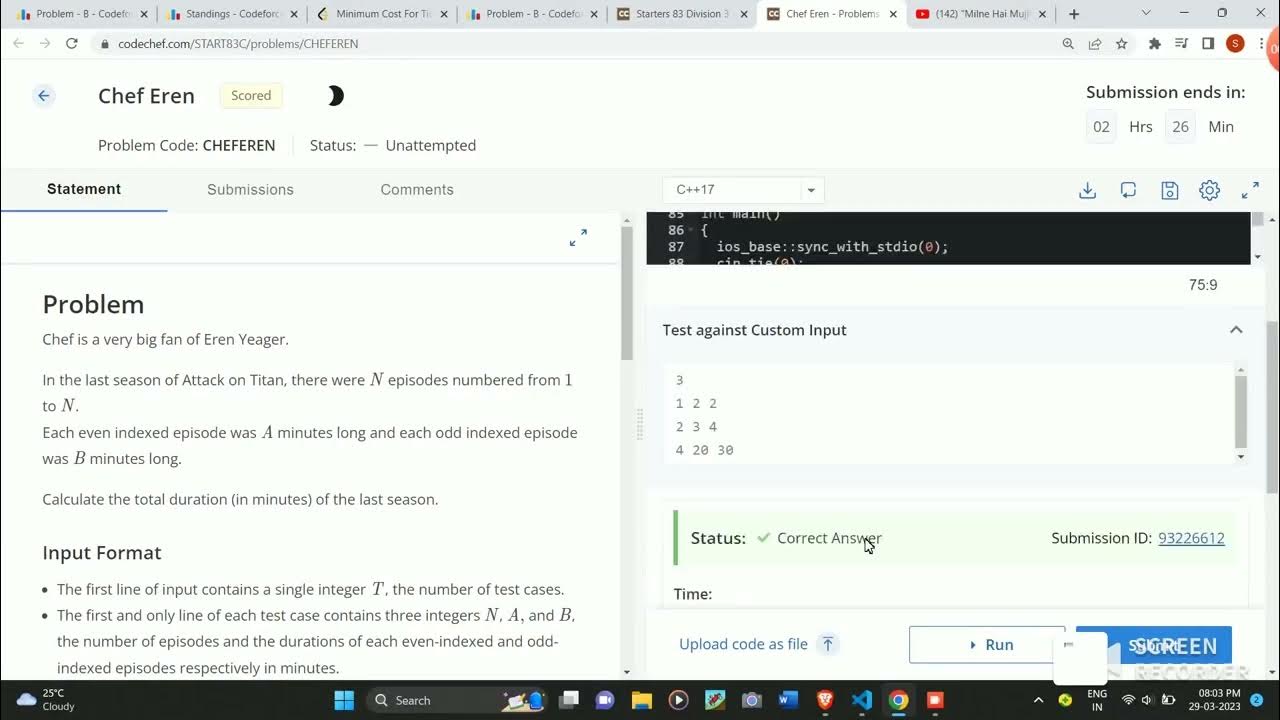Close the Chef Eren browser tab
Viewport: 1280px width, 720px height.
tap(891, 14)
